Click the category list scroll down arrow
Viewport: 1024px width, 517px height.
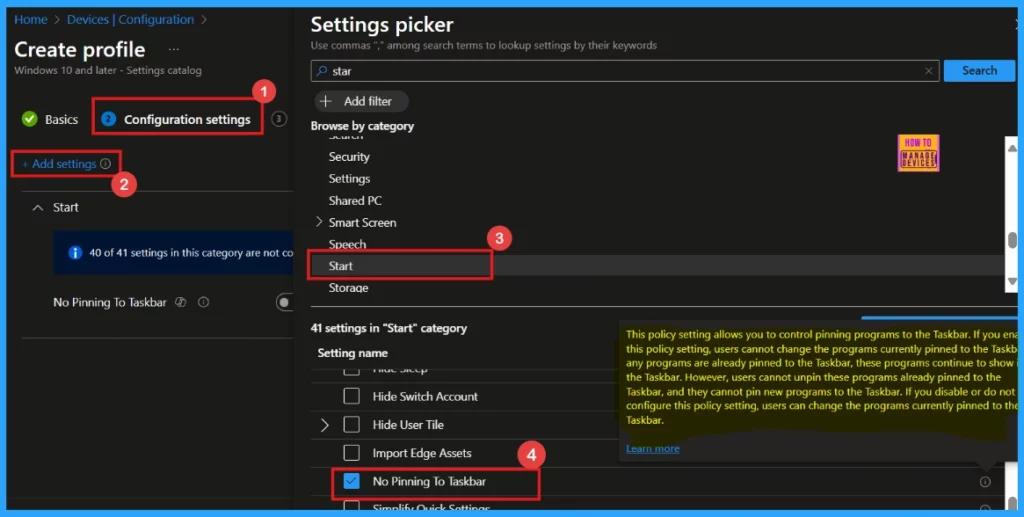tap(1012, 281)
